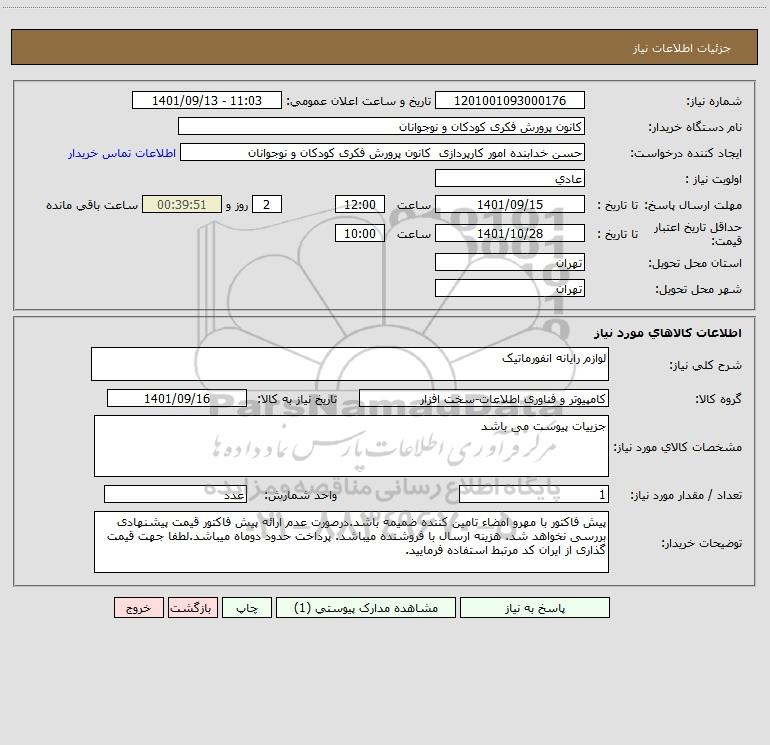Image resolution: width=770 pixels, height=745 pixels.
Task: Click the جزئیات اطلاعات نیاز header title
Action: (x=682, y=48)
